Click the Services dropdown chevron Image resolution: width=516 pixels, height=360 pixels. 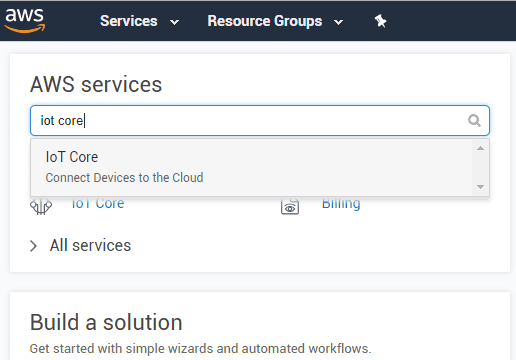174,22
